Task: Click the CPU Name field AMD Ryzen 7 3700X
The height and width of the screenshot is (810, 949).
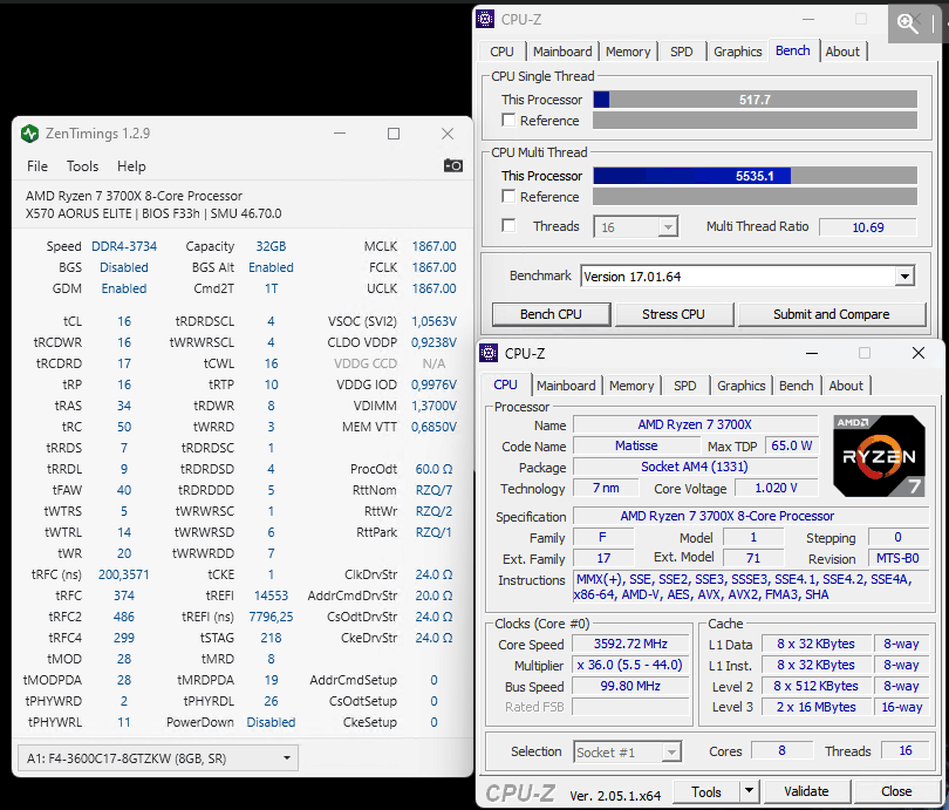Action: (695, 424)
